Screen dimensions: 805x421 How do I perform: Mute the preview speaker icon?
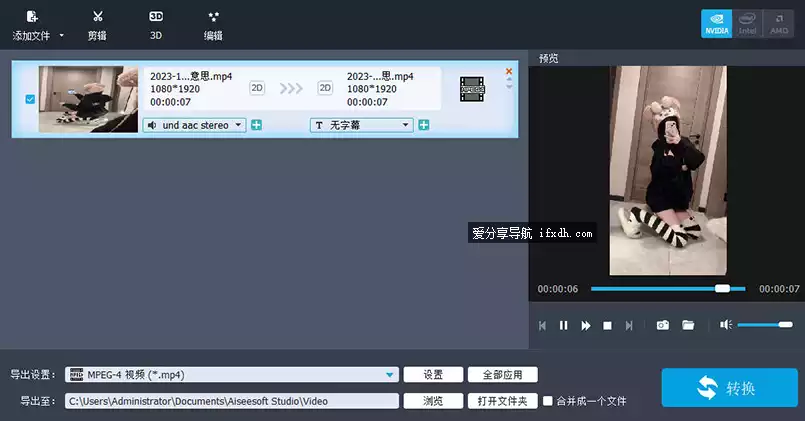pyautogui.click(x=725, y=324)
